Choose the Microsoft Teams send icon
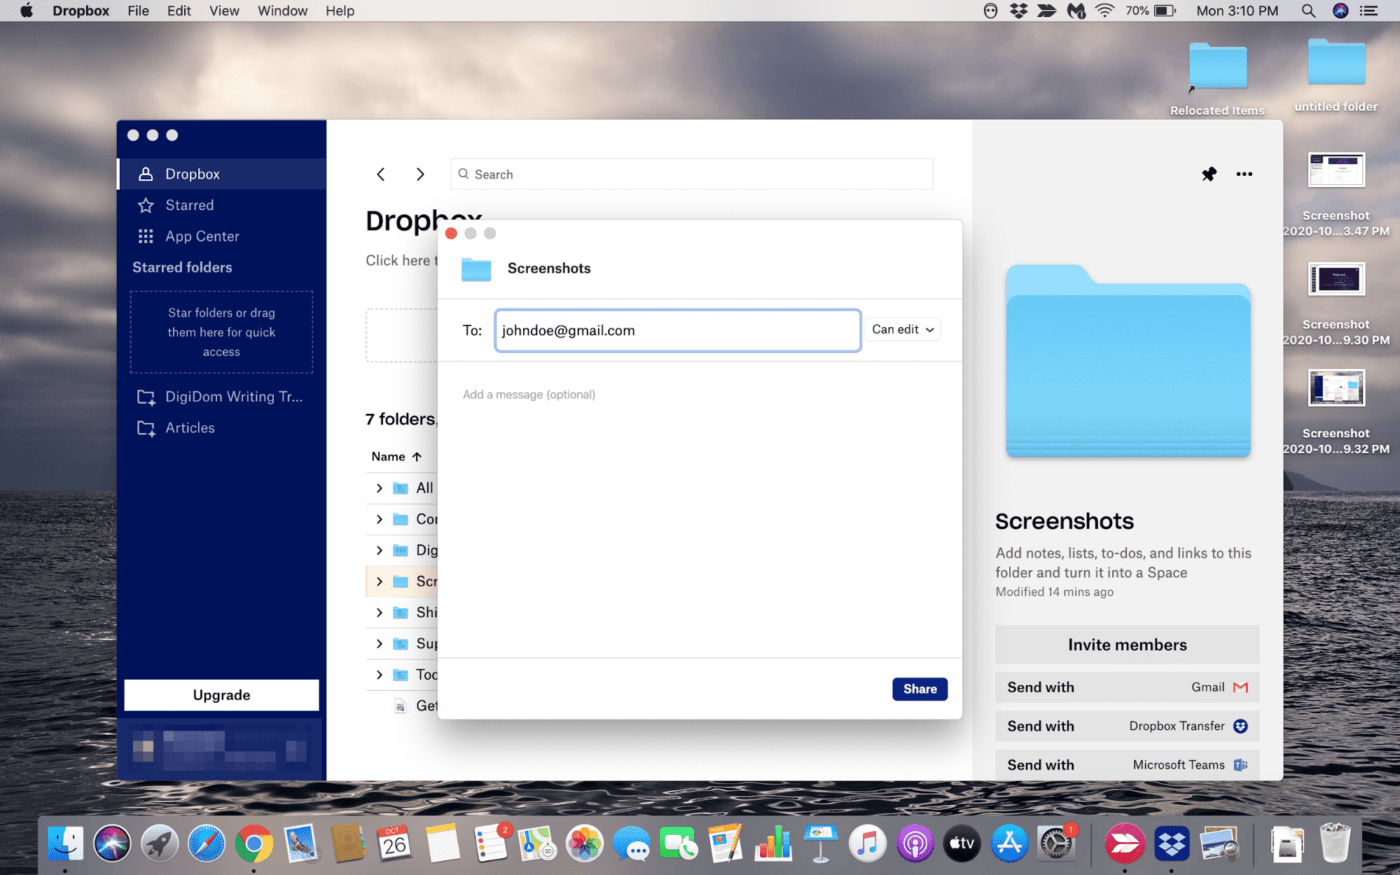 tap(1240, 764)
